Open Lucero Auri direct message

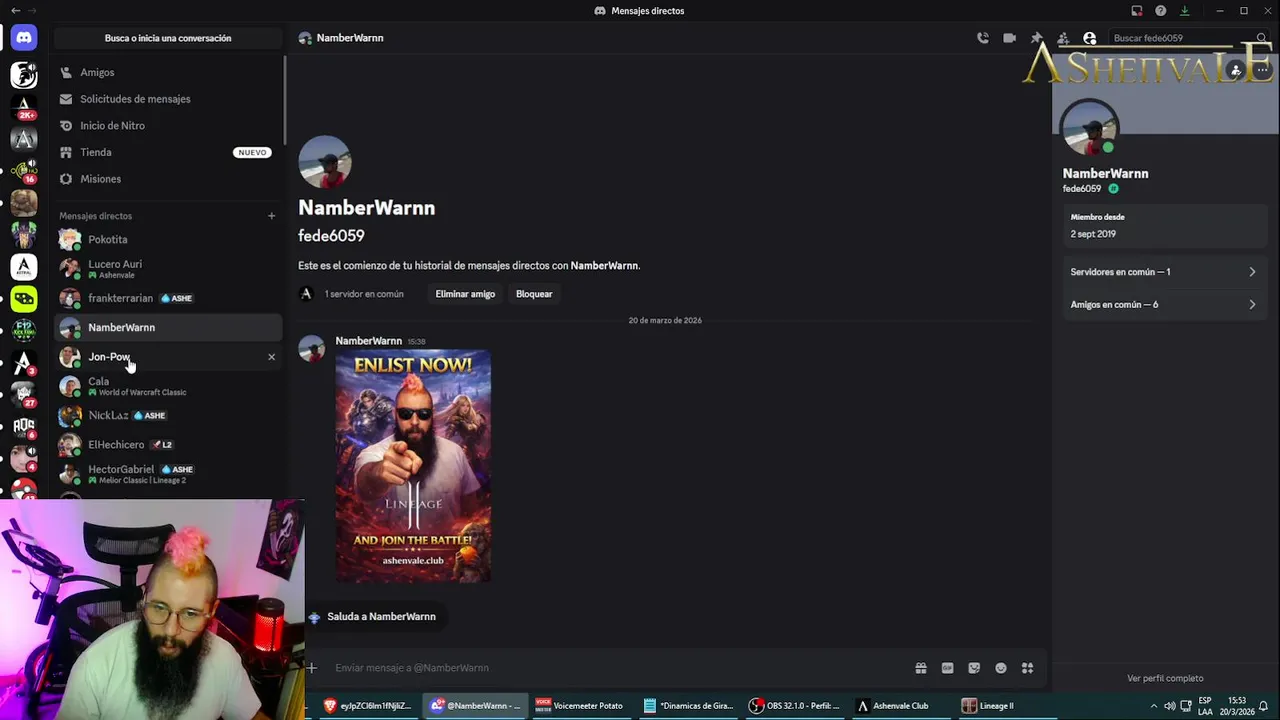(168, 269)
